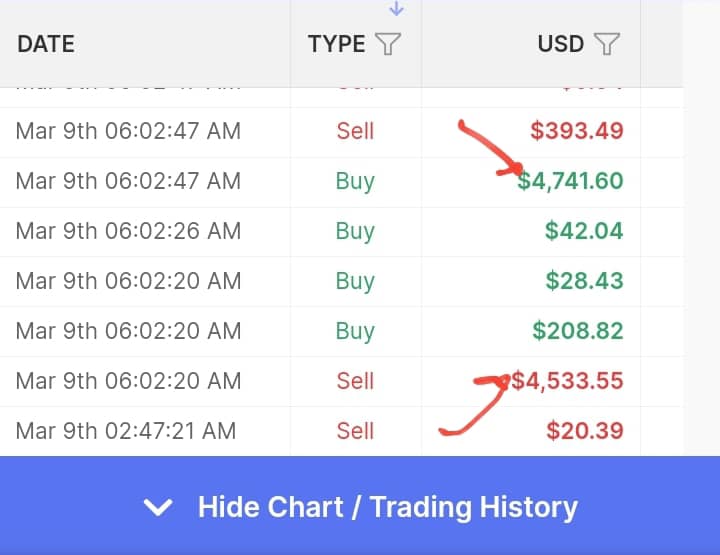Screen dimensions: 720x555
Task: Click Sell type at 06:02:47 AM
Action: [x=355, y=131]
